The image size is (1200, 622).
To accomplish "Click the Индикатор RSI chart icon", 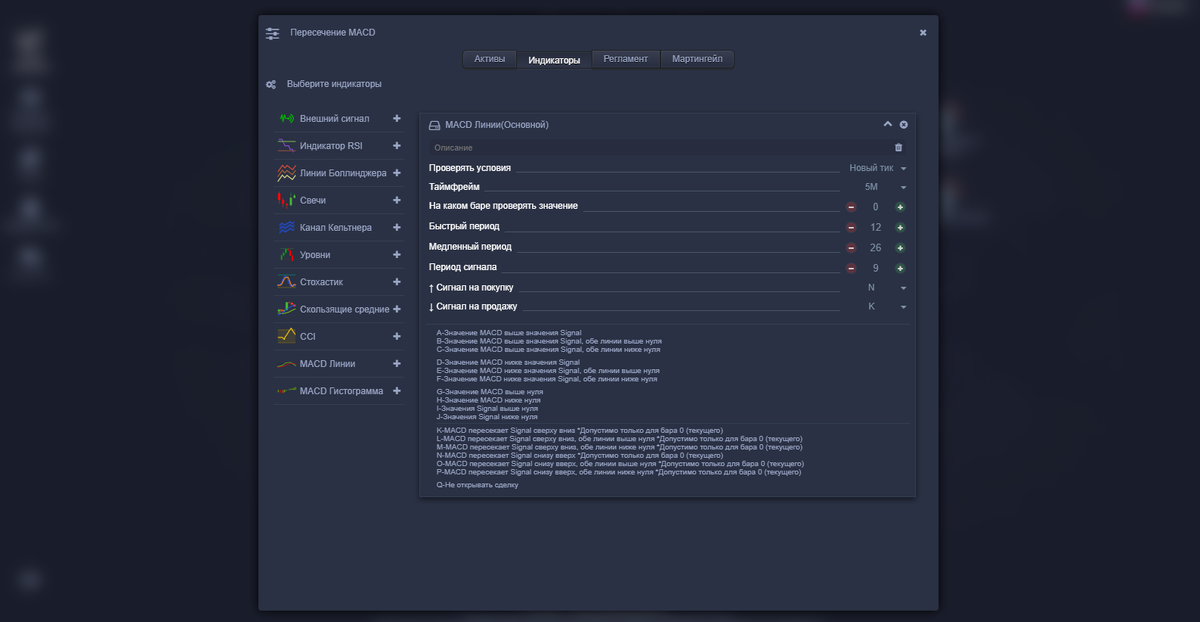I will click(286, 145).
